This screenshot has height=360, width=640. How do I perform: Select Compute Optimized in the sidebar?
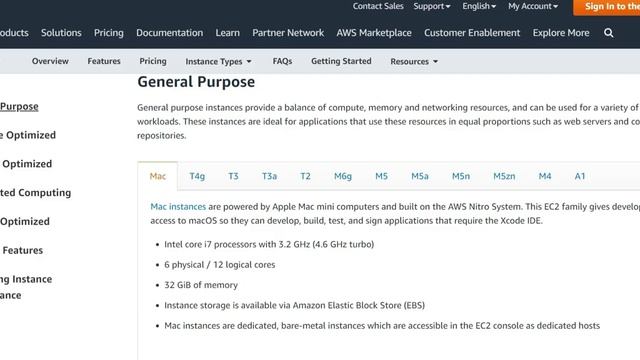pyautogui.click(x=28, y=135)
